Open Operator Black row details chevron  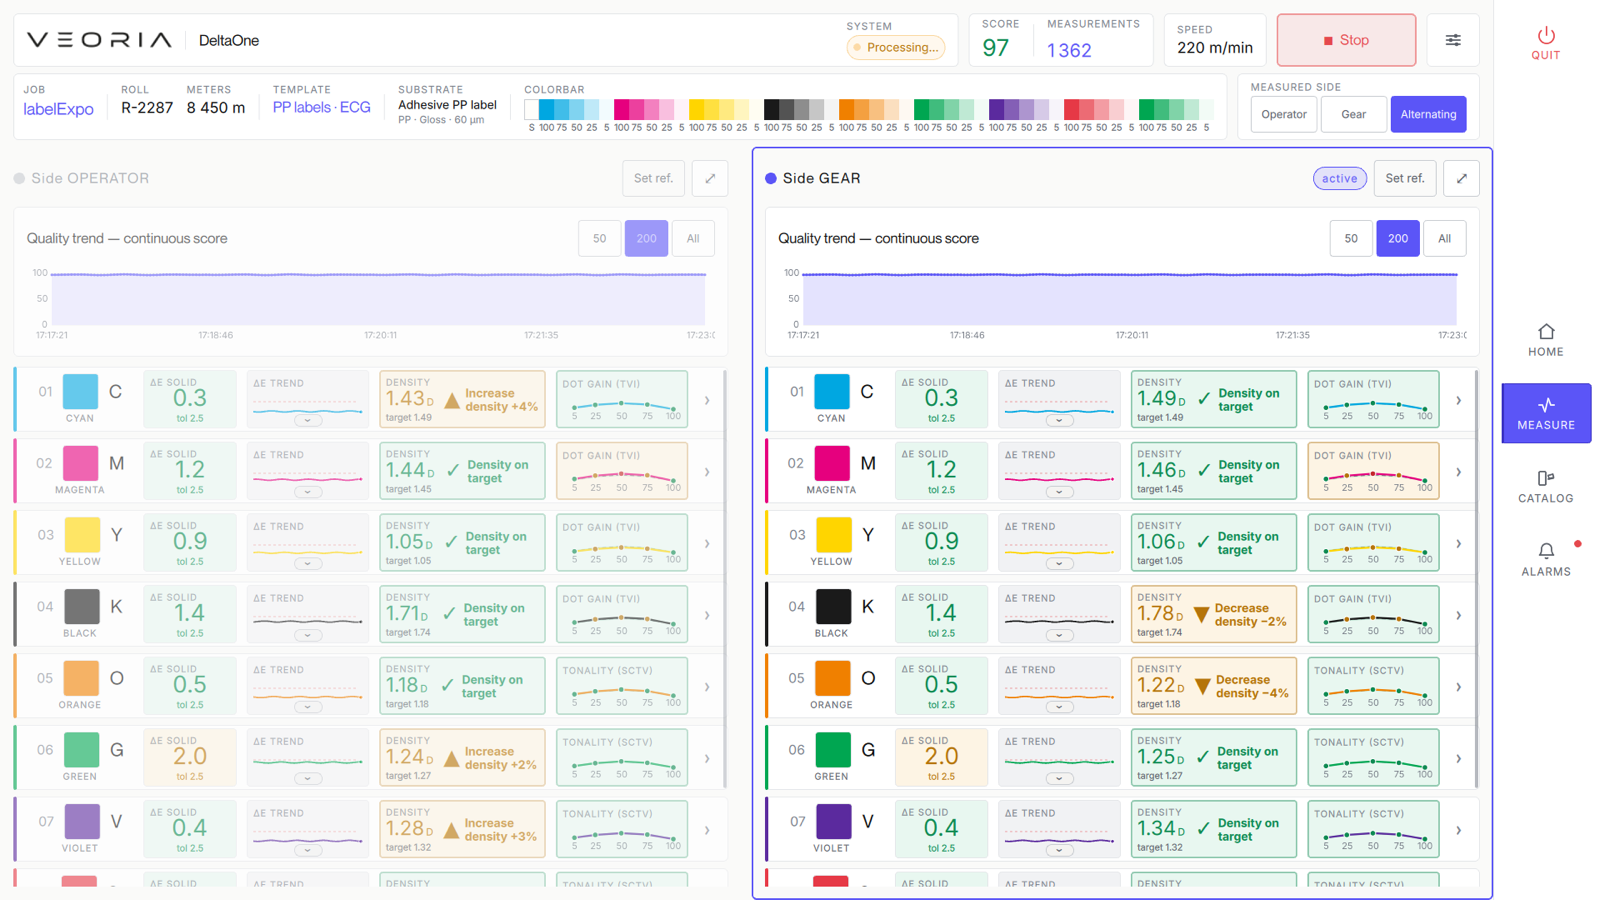pos(707,615)
